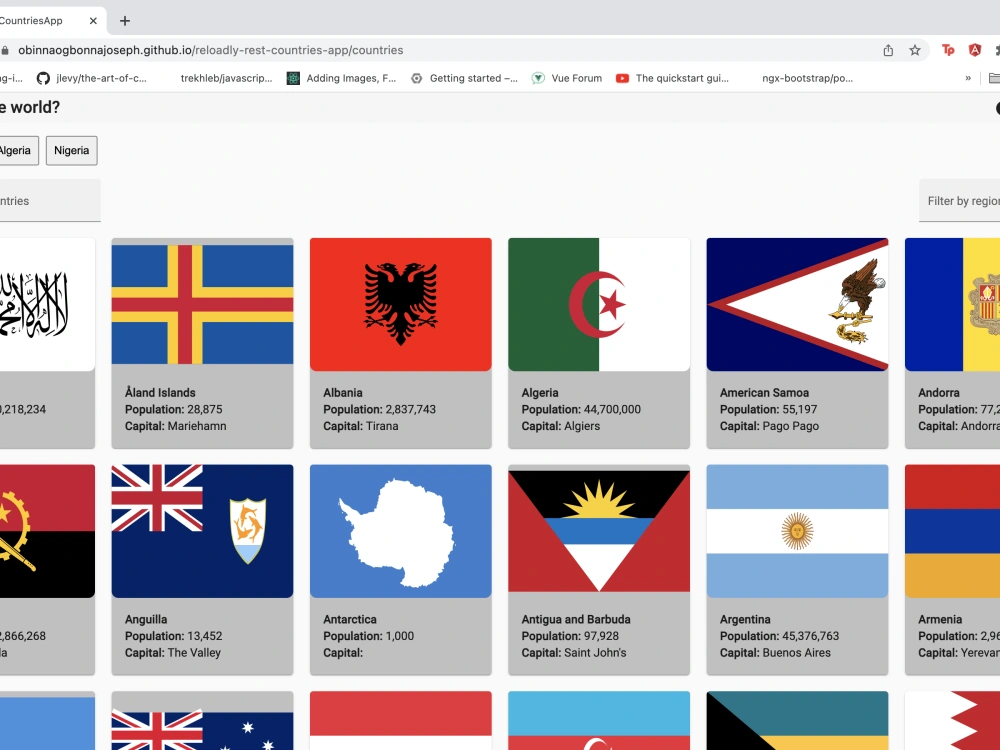Click the Argentina country name
Image resolution: width=1000 pixels, height=750 pixels.
(745, 619)
